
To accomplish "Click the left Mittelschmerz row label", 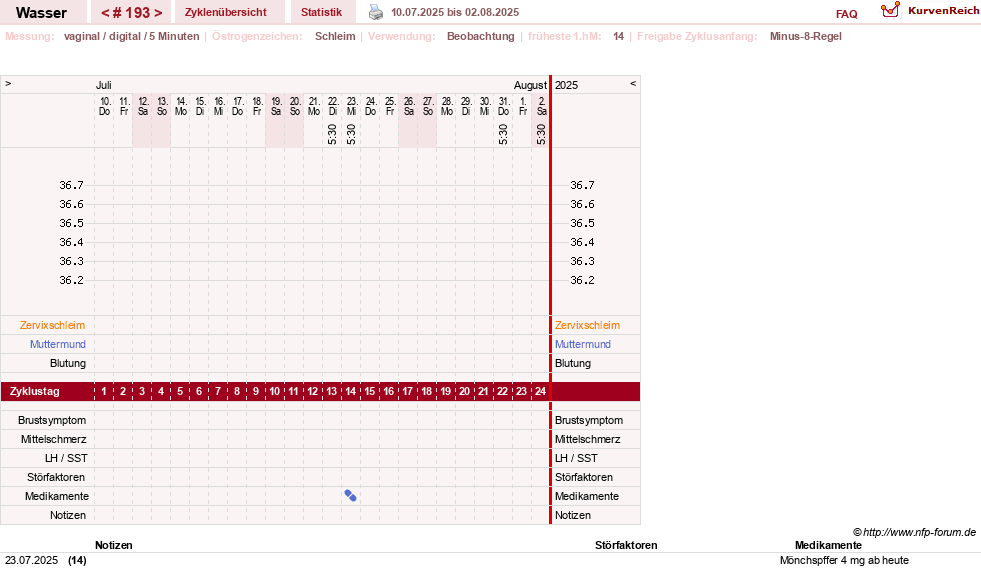I will click(x=53, y=439).
